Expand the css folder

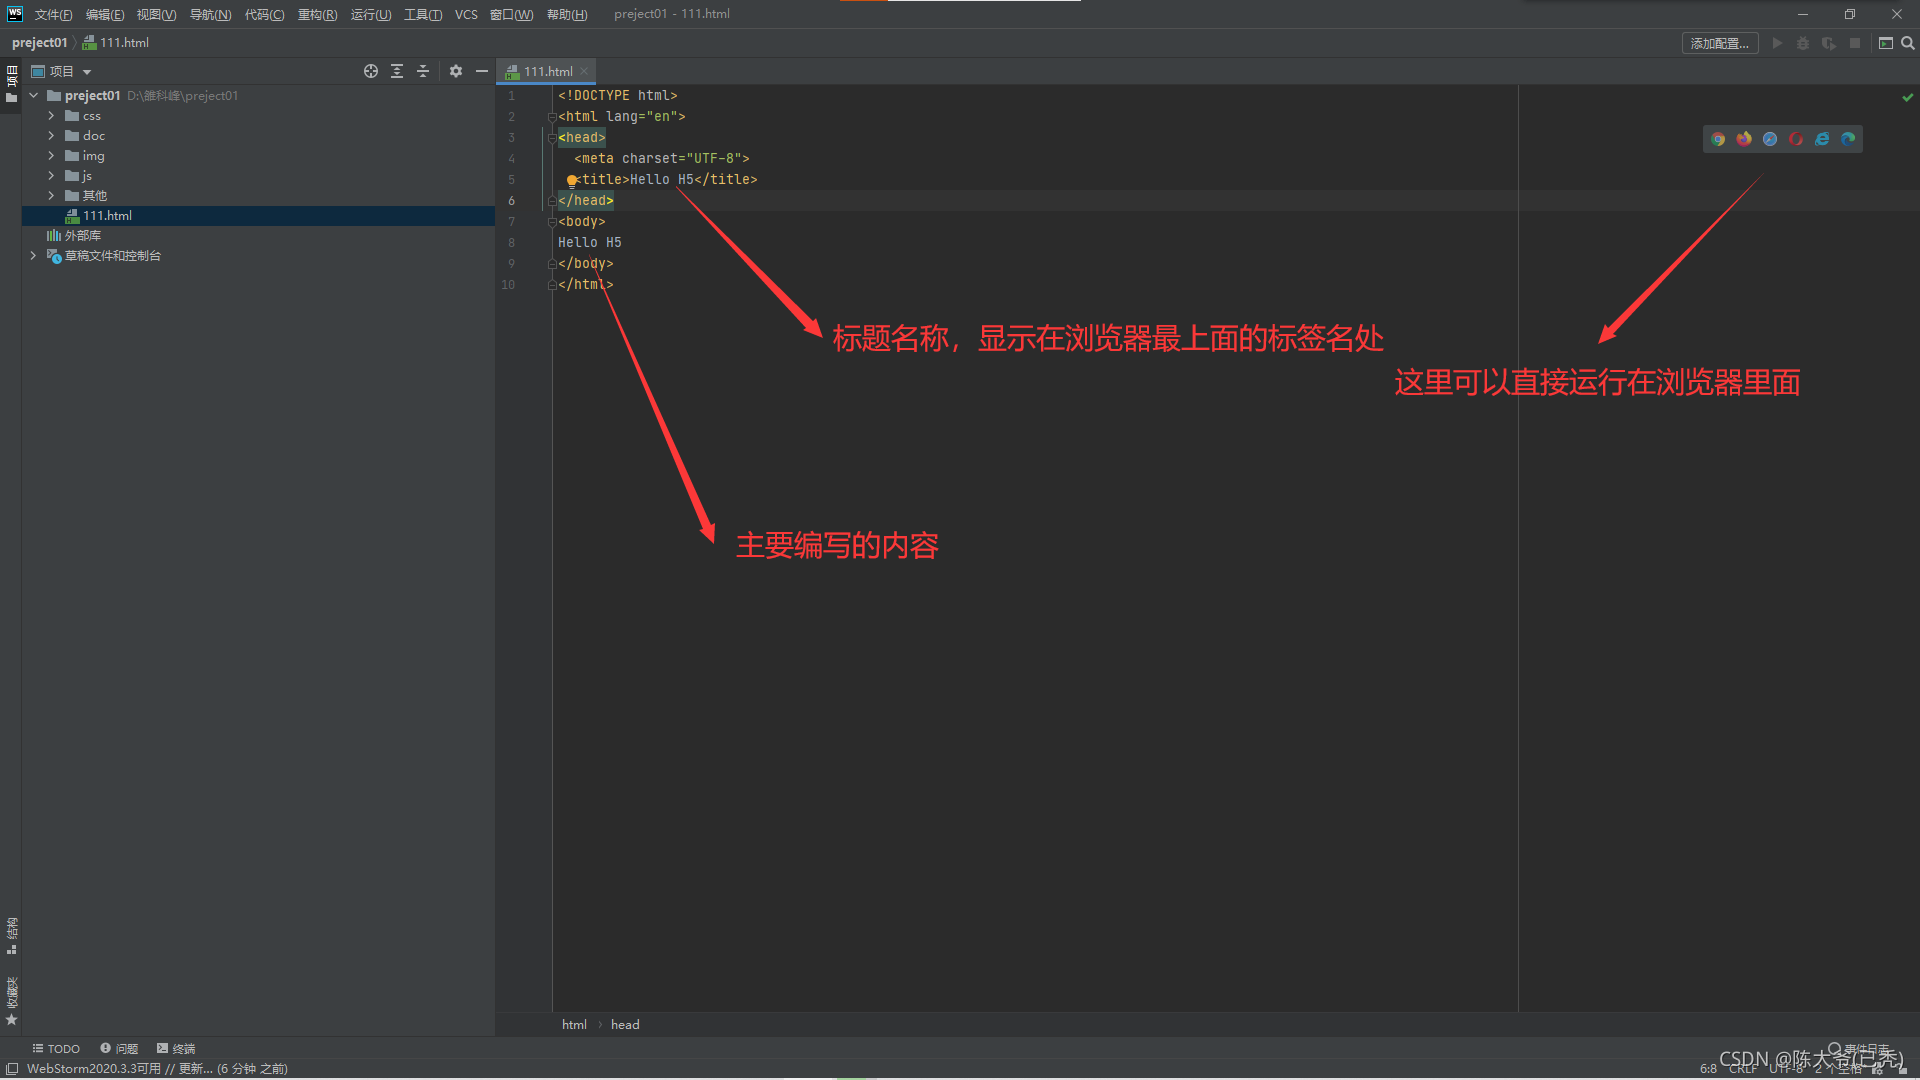tap(51, 116)
